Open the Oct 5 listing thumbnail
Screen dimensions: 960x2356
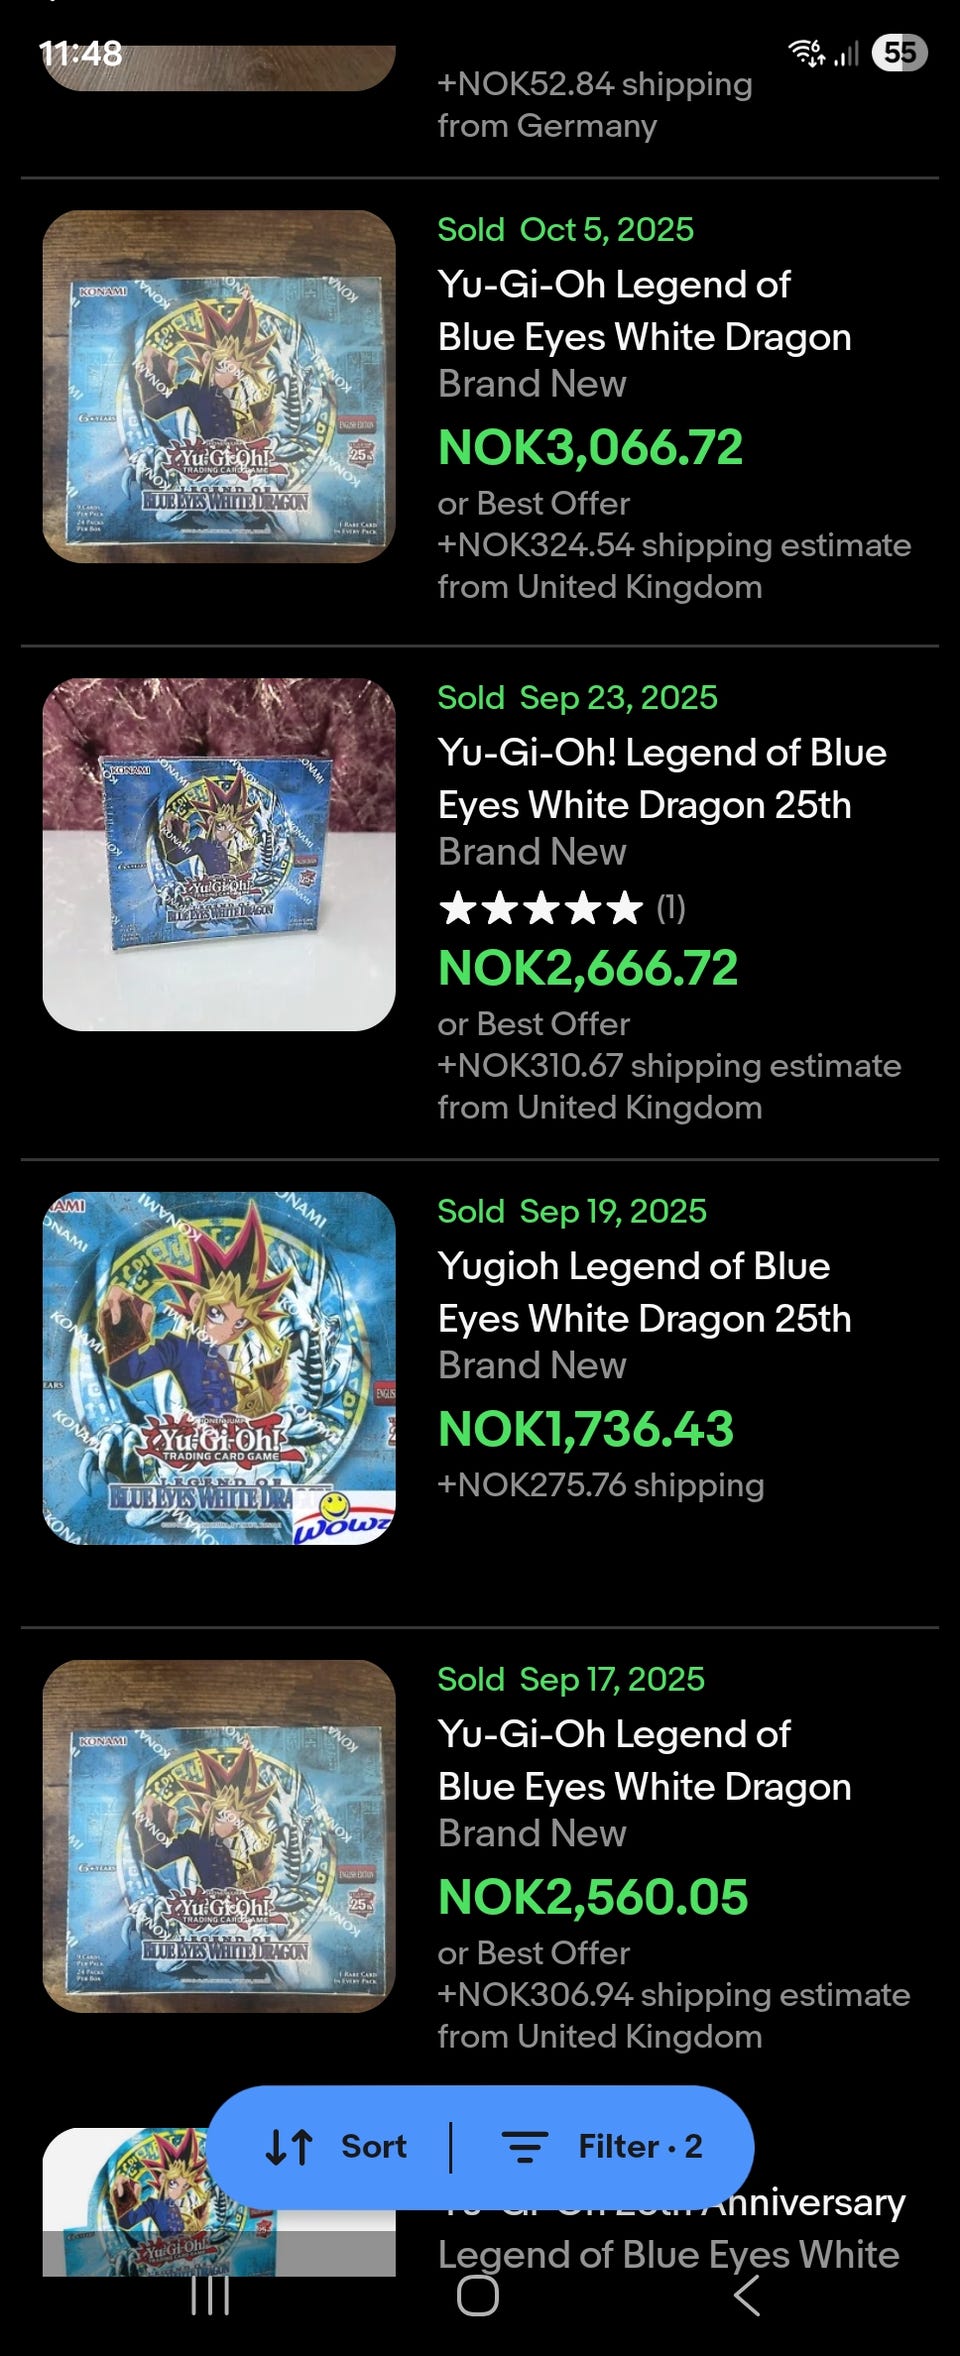[x=219, y=386]
